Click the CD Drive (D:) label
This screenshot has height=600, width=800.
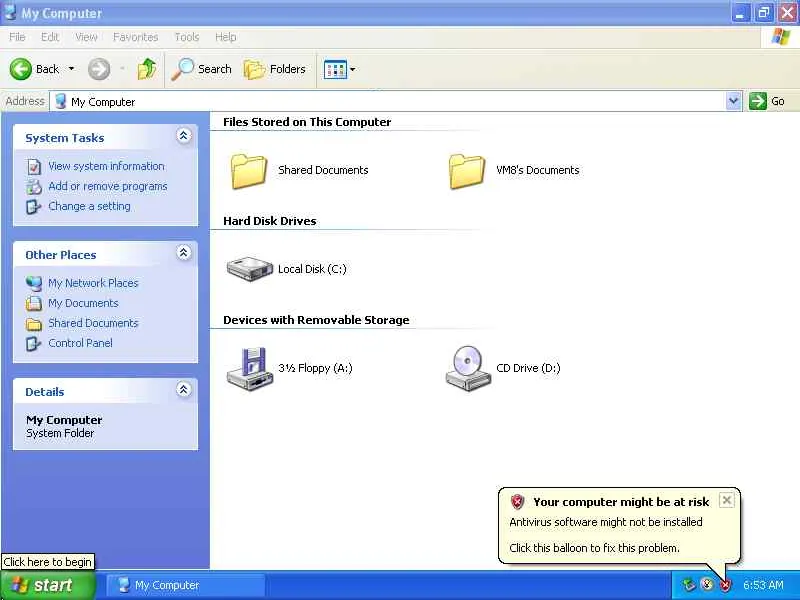tap(528, 368)
